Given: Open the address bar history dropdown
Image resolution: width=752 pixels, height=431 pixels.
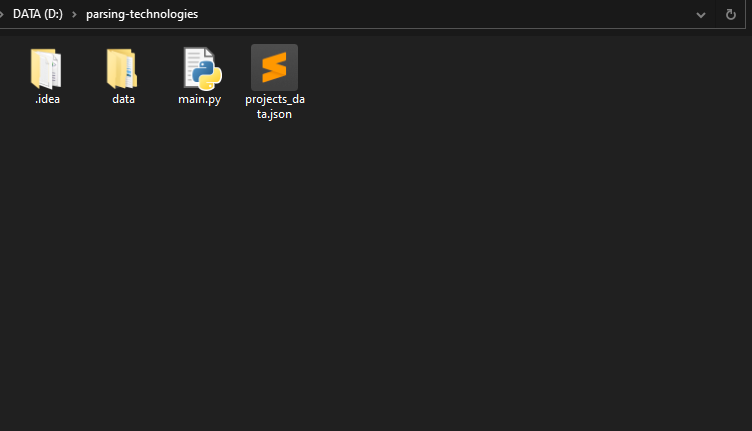Looking at the screenshot, I should coord(701,15).
